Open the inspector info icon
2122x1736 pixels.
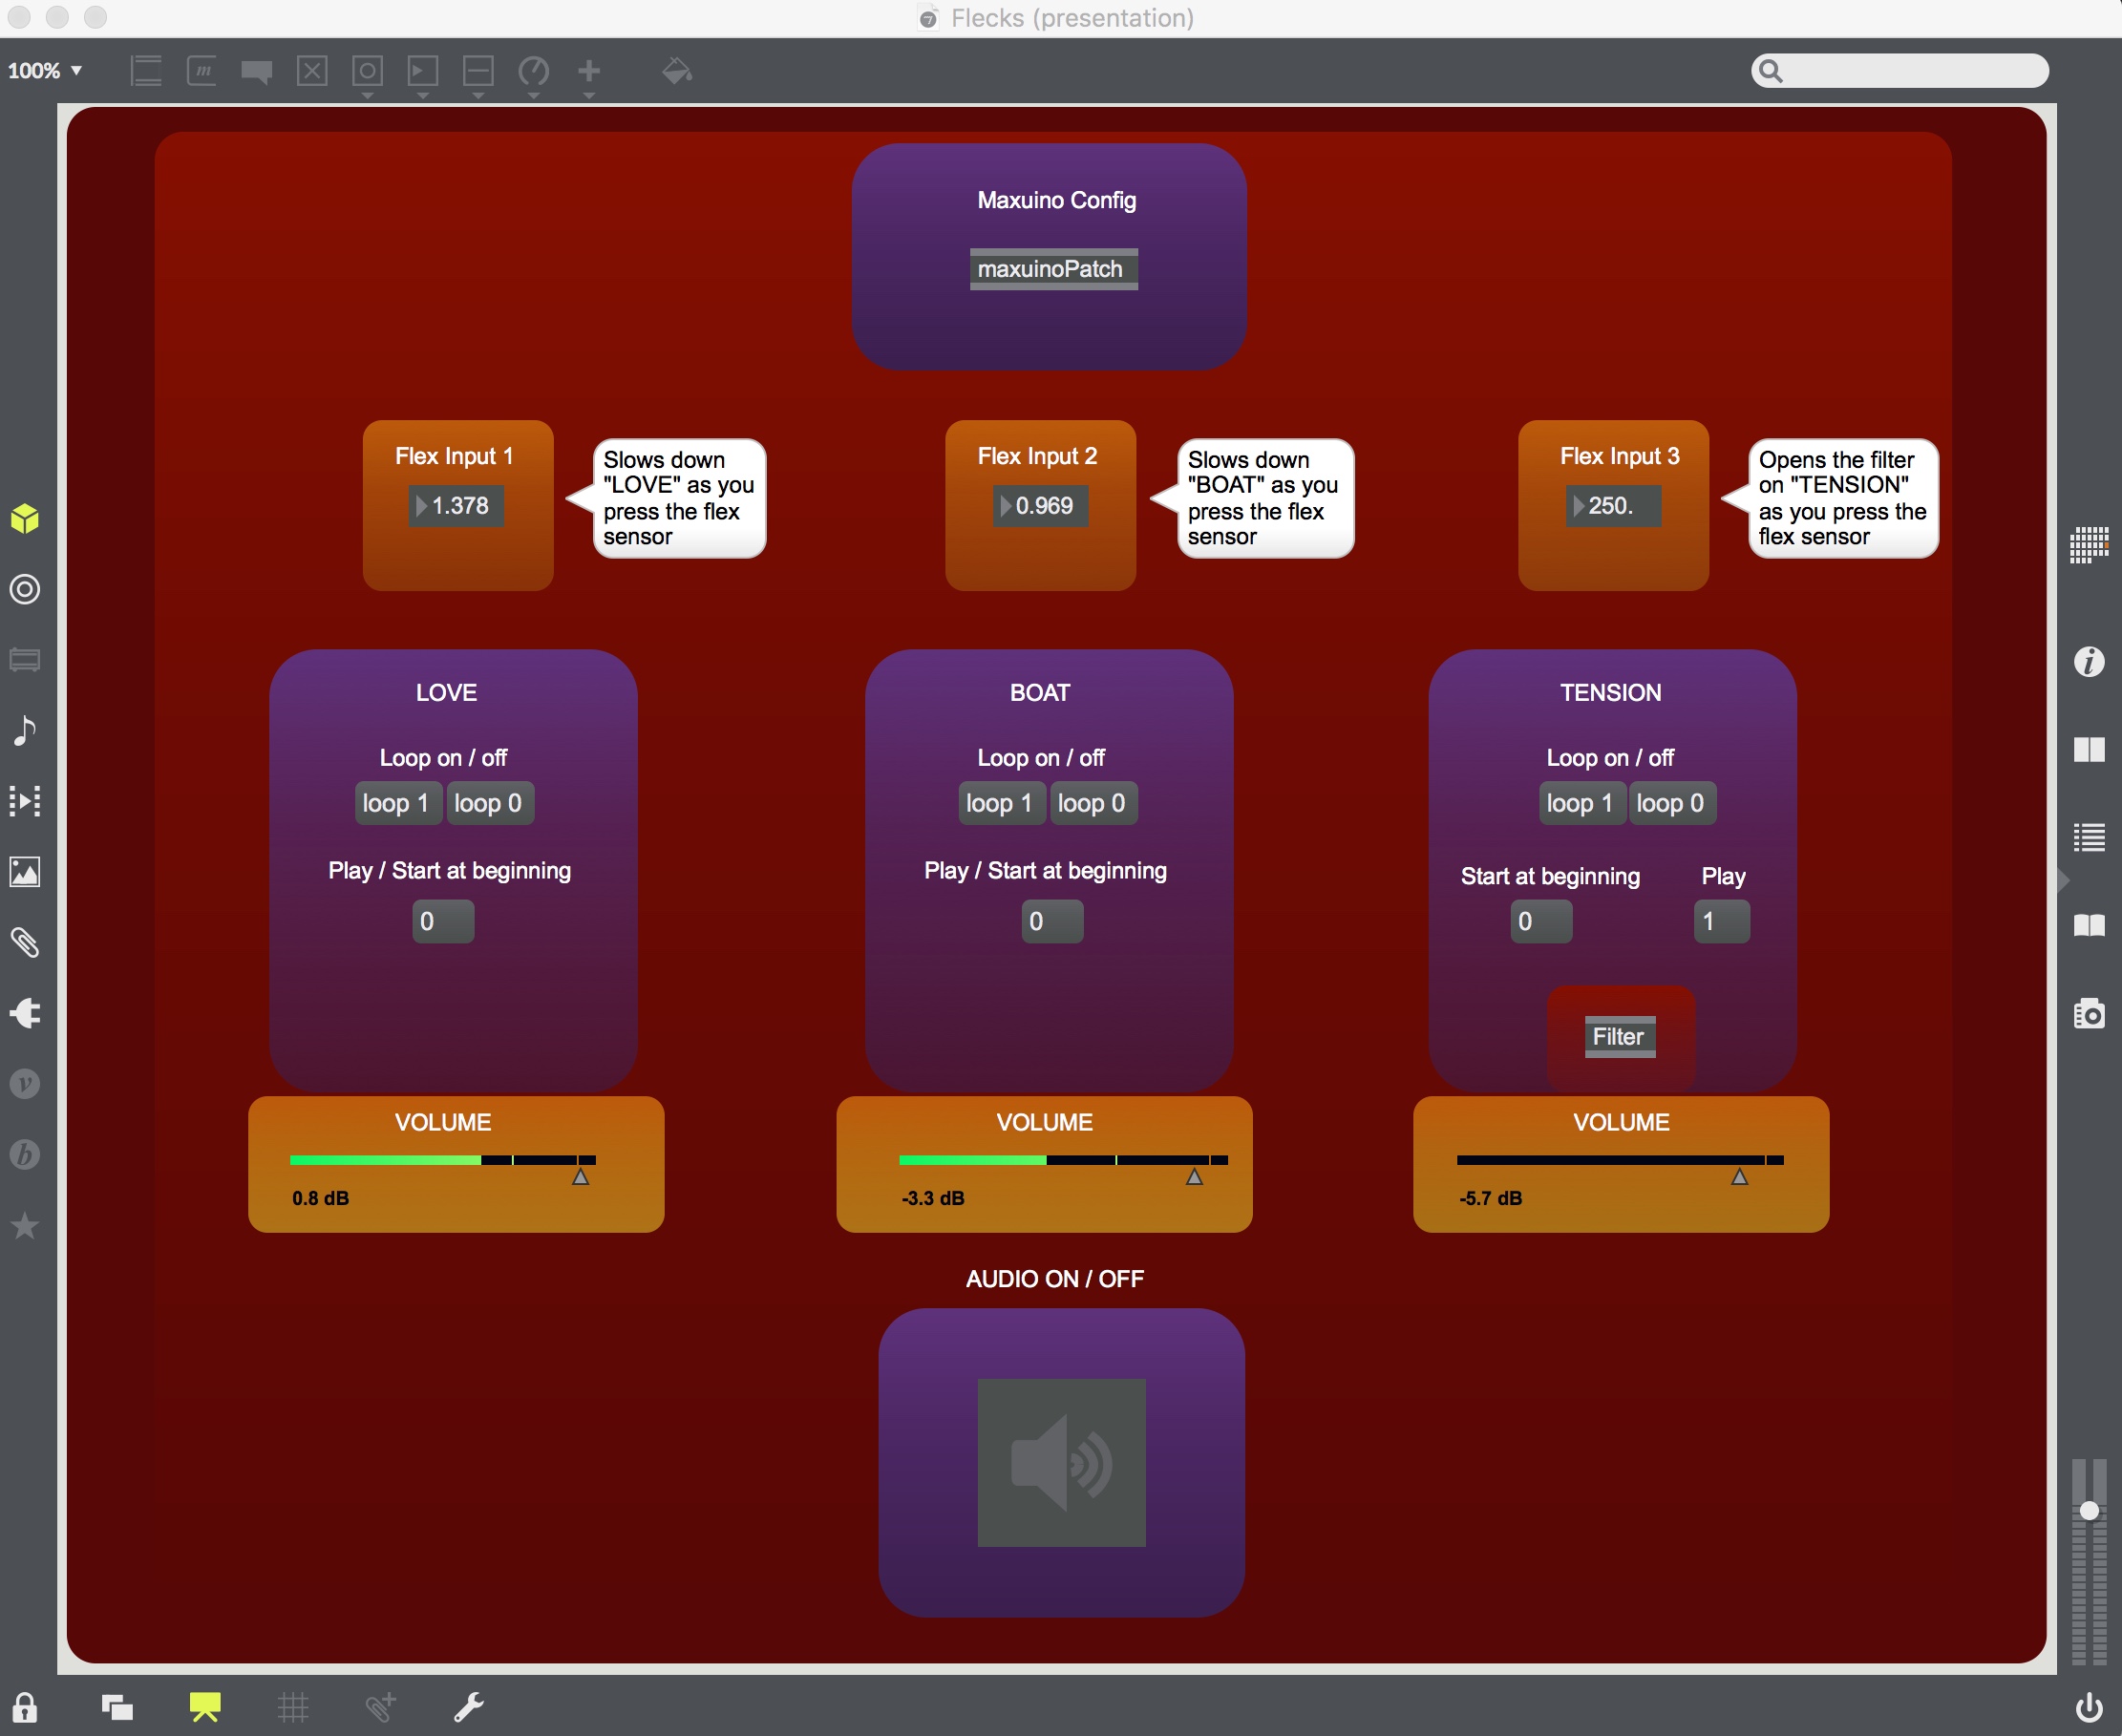(x=2089, y=662)
